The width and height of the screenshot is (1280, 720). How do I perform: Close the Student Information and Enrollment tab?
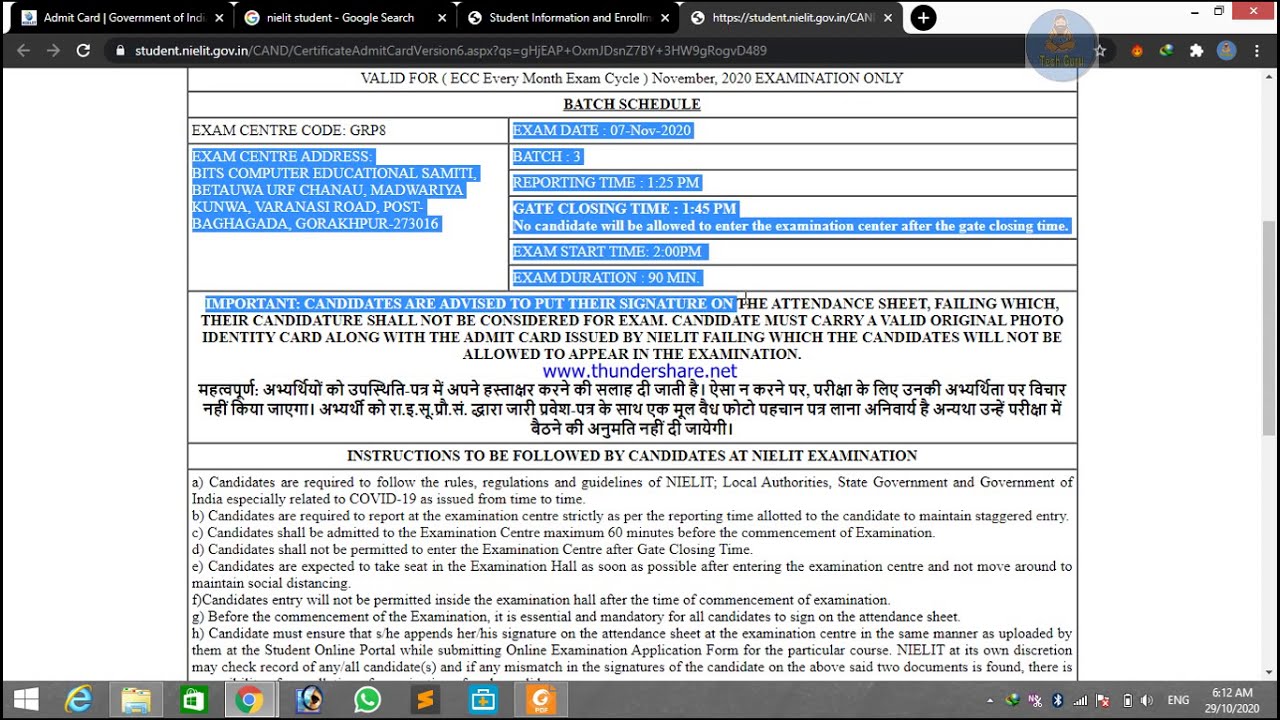pos(665,18)
